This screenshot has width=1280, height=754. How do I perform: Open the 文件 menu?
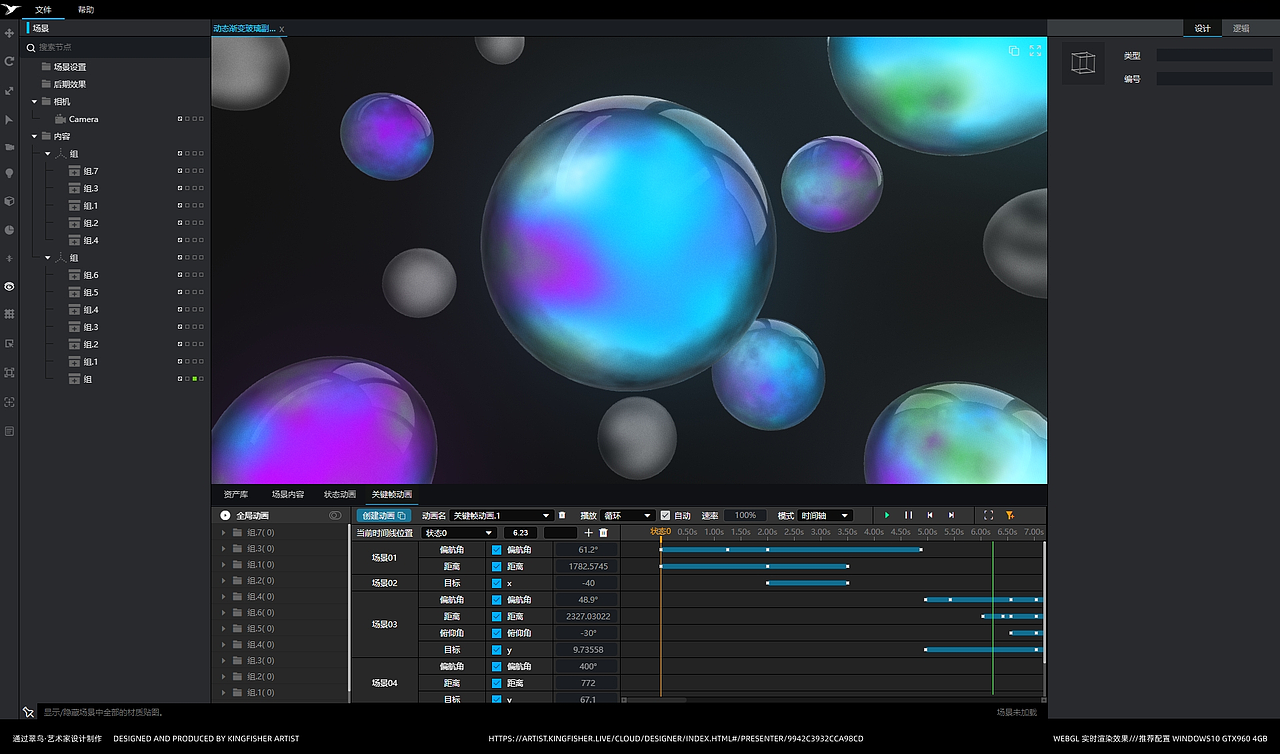[x=43, y=10]
